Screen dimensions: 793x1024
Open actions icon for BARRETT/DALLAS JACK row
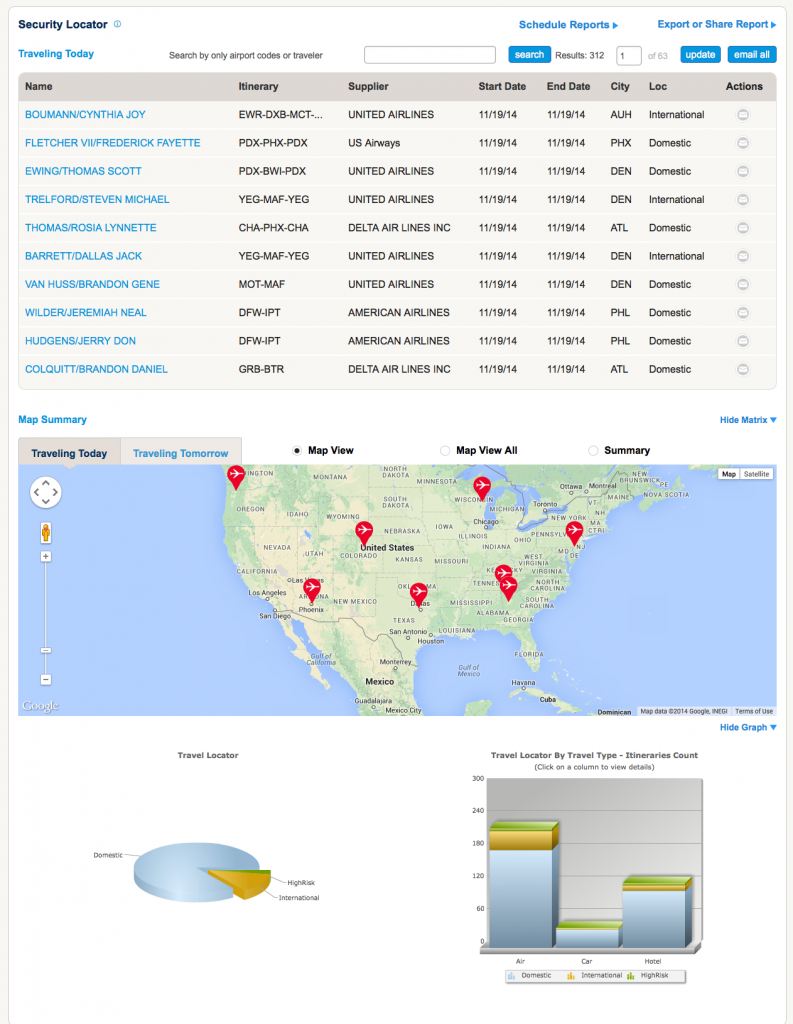coord(743,256)
